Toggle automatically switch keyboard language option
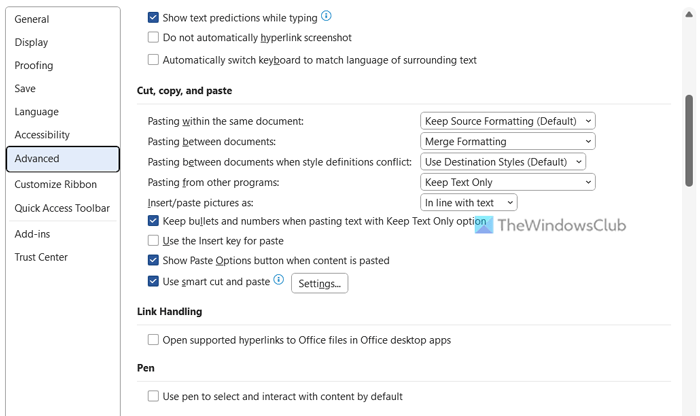The image size is (700, 416). tap(153, 60)
